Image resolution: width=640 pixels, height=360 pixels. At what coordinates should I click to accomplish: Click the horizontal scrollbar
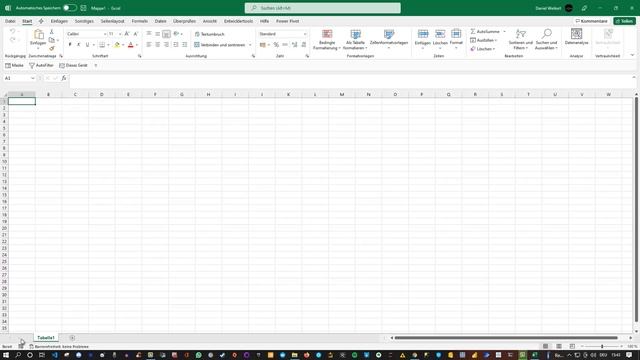coord(506,338)
